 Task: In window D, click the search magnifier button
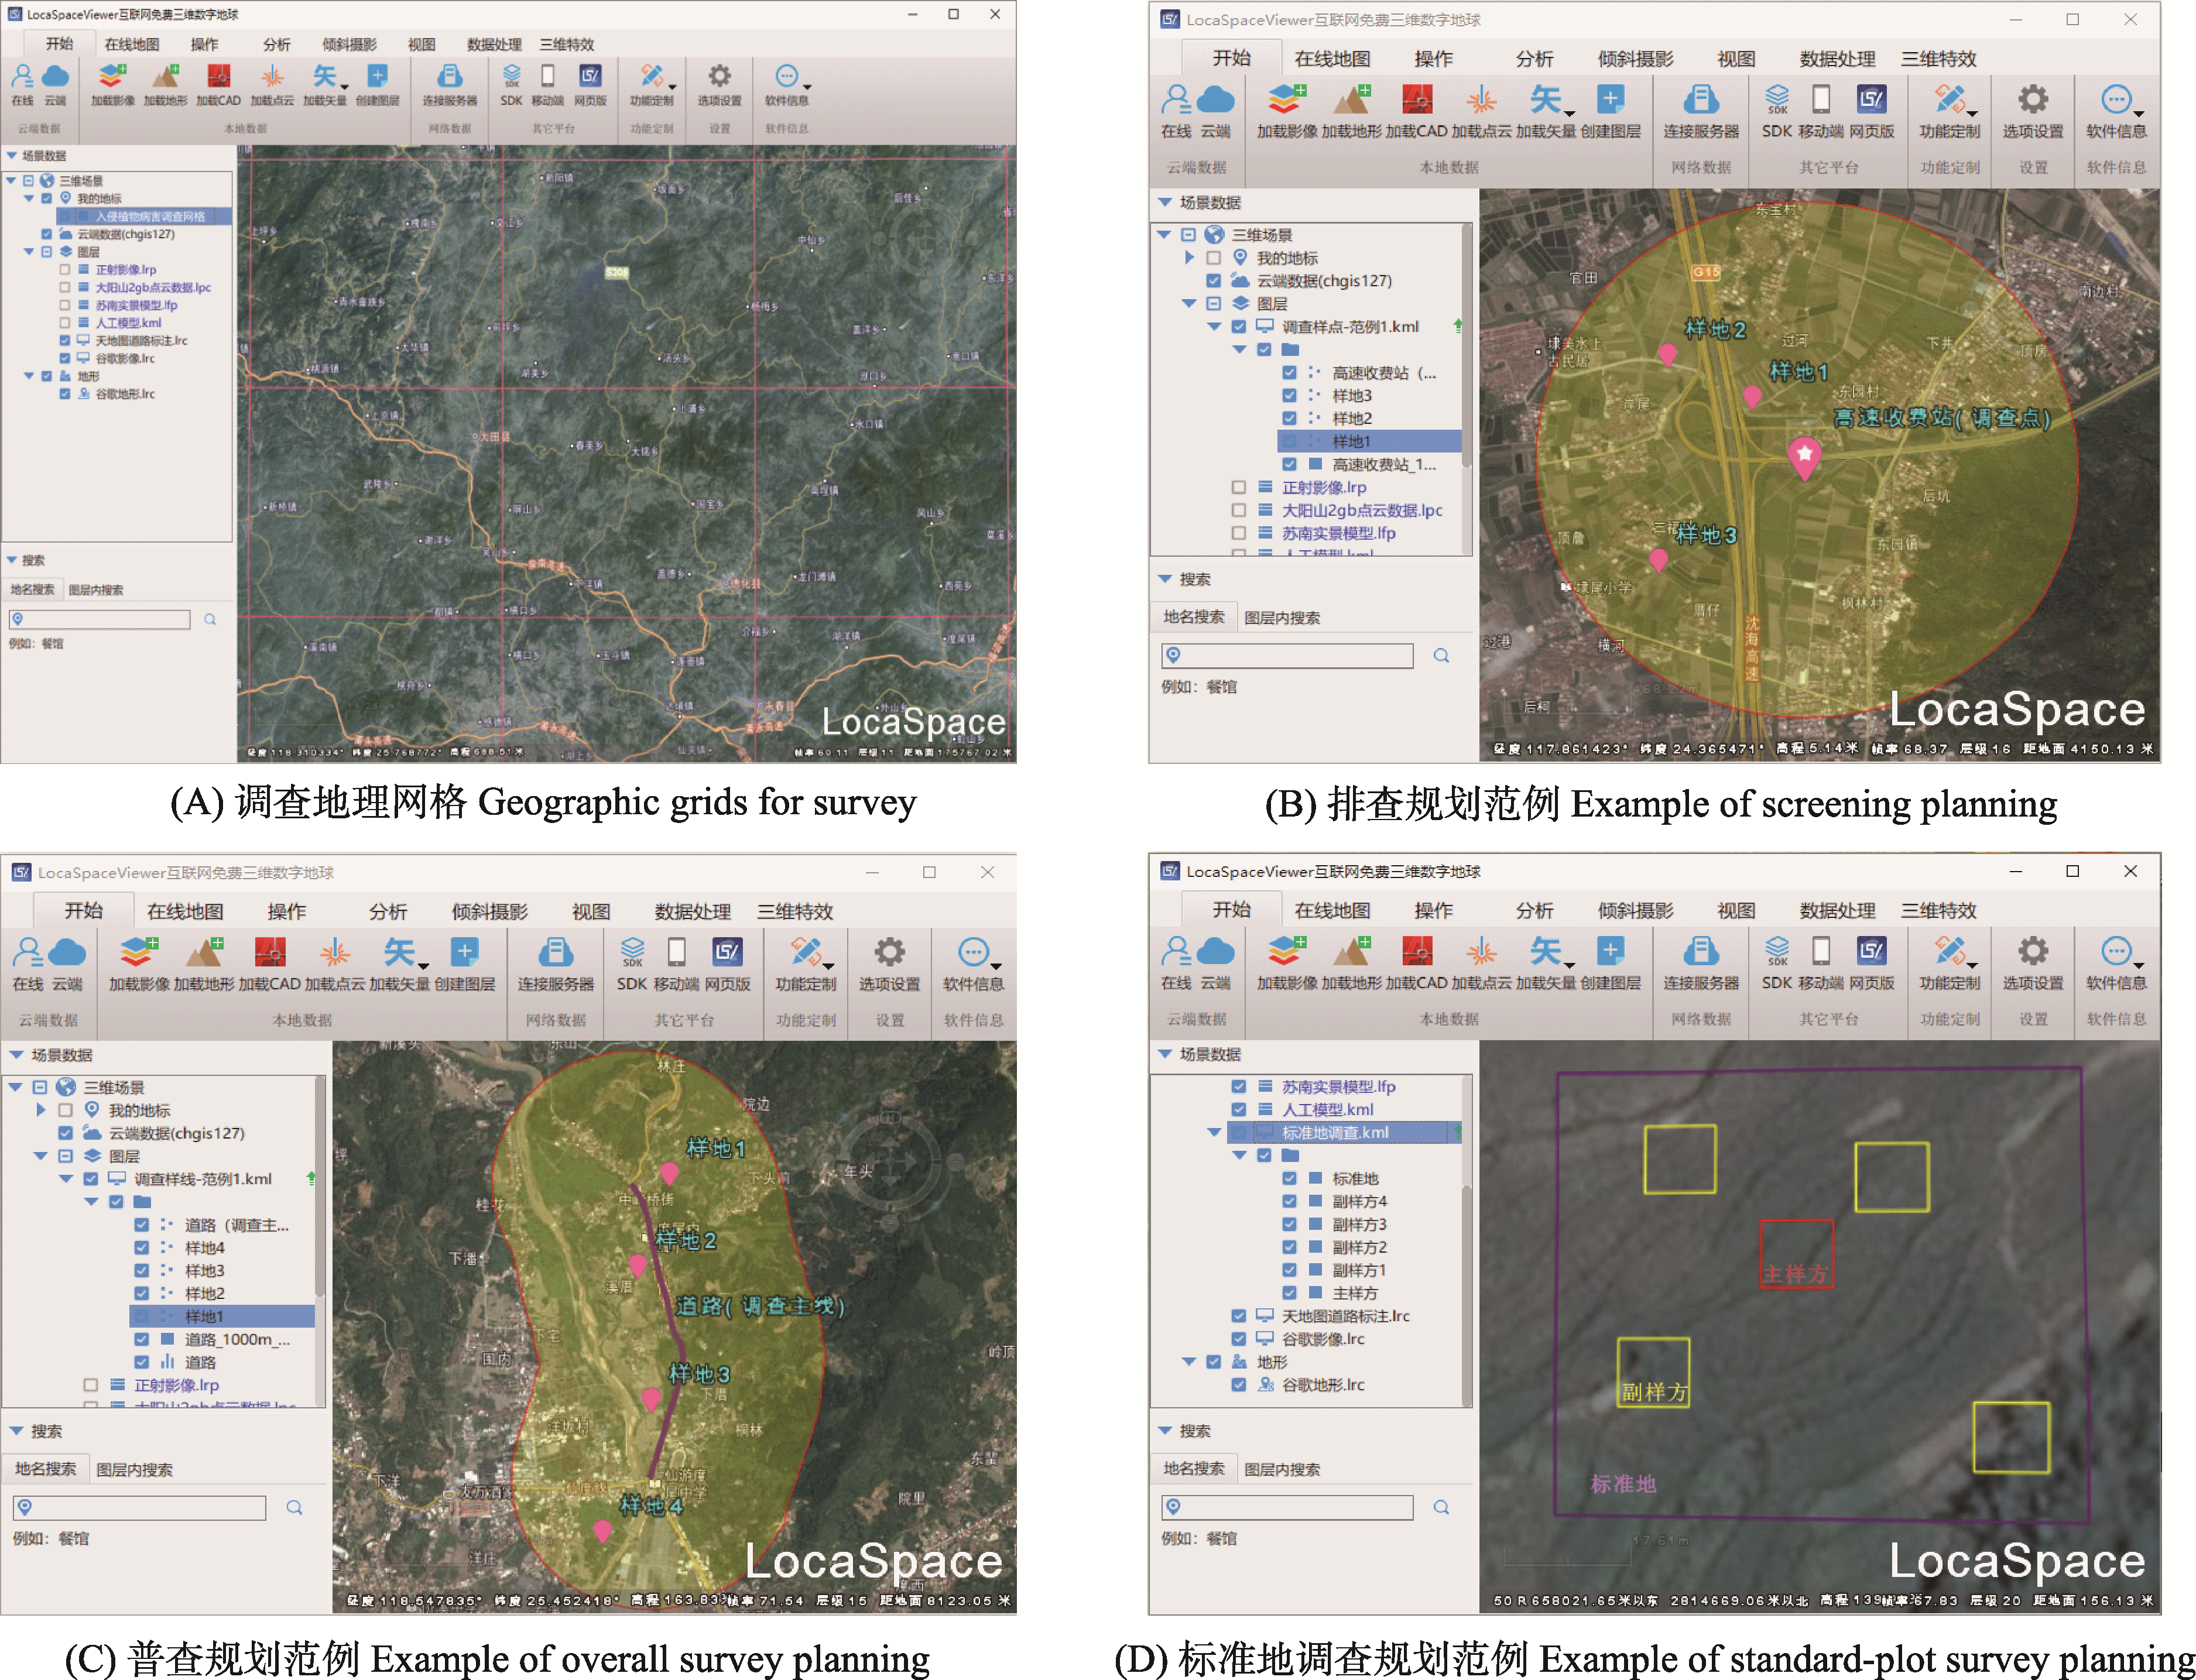click(x=1441, y=1506)
